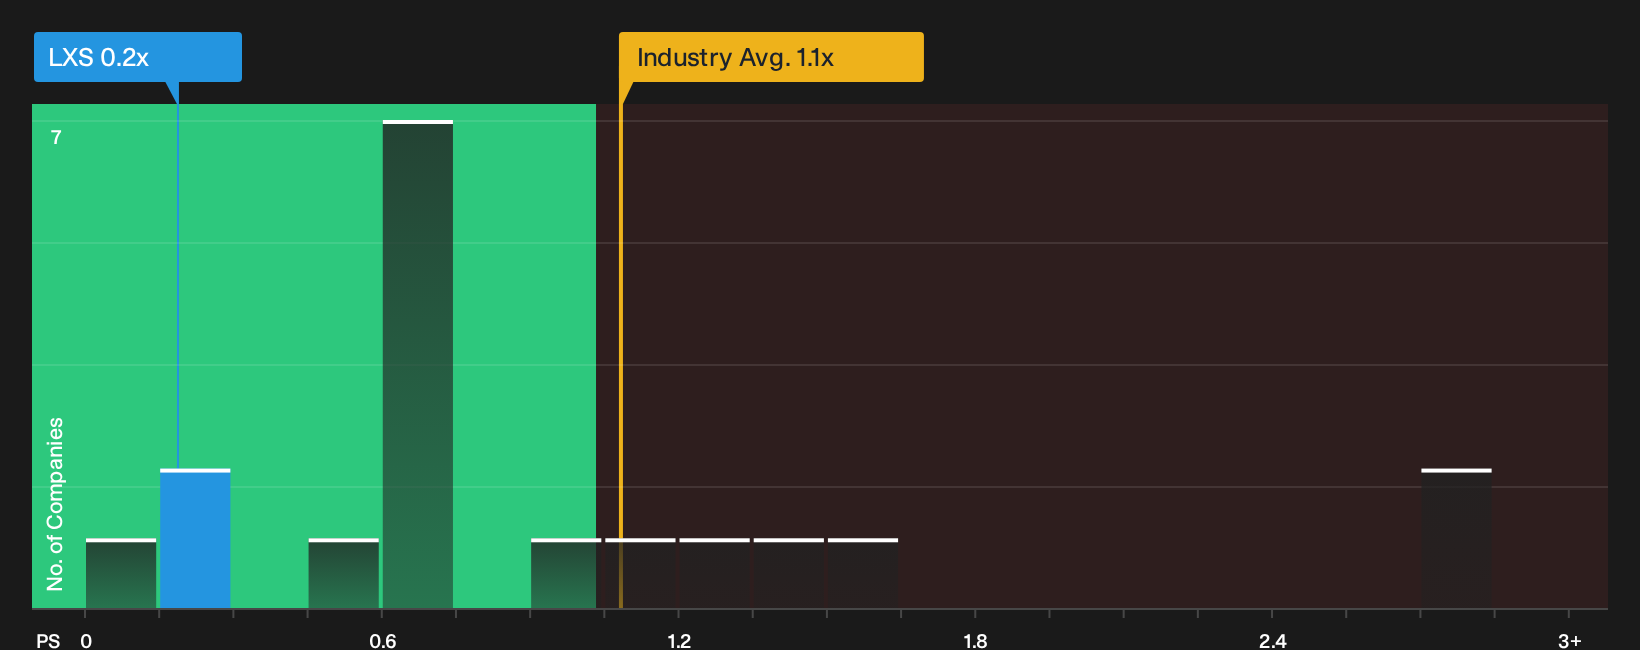
Task: Click the PS axis label
Action: [x=48, y=640]
